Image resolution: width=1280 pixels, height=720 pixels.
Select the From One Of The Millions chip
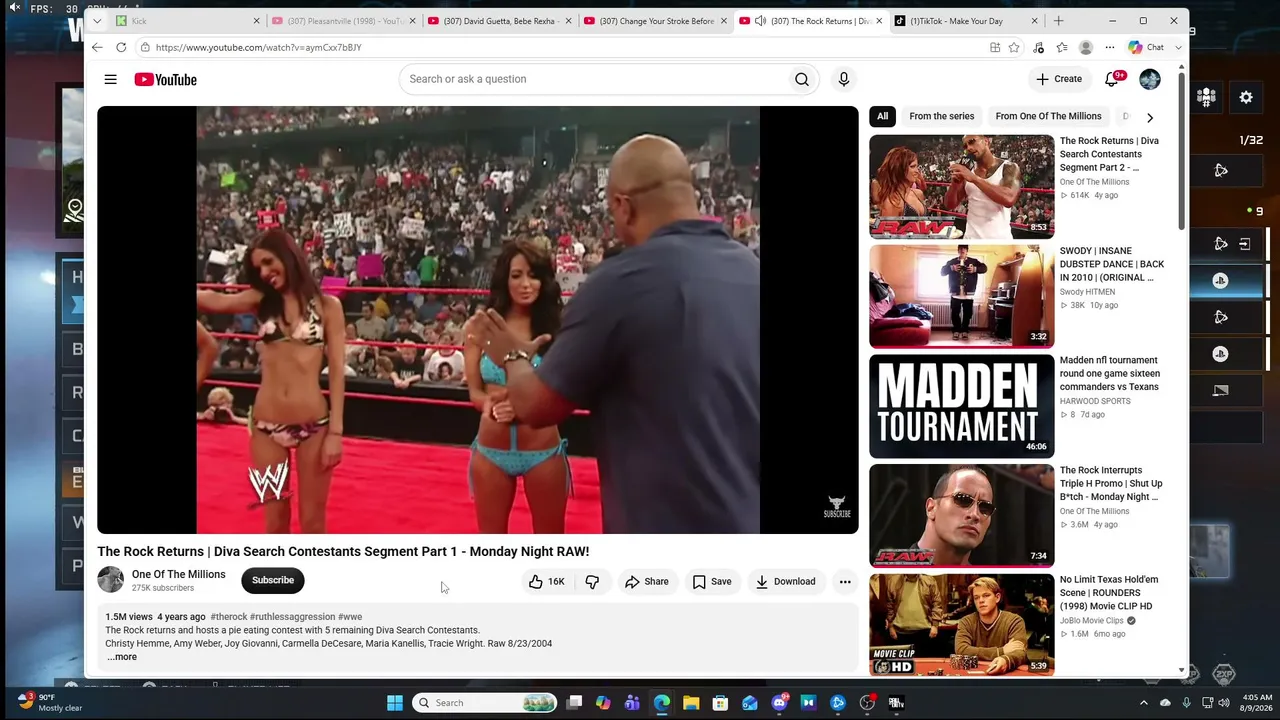coord(1048,116)
